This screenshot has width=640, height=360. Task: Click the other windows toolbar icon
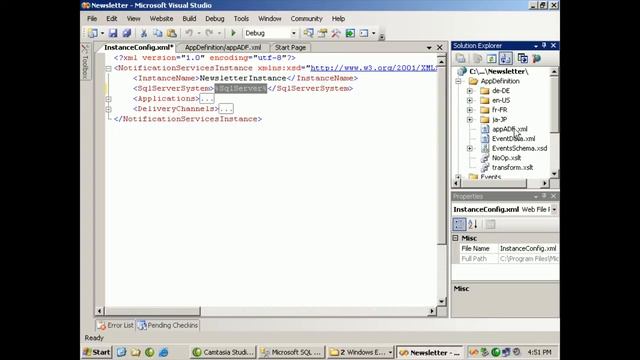[x=364, y=33]
